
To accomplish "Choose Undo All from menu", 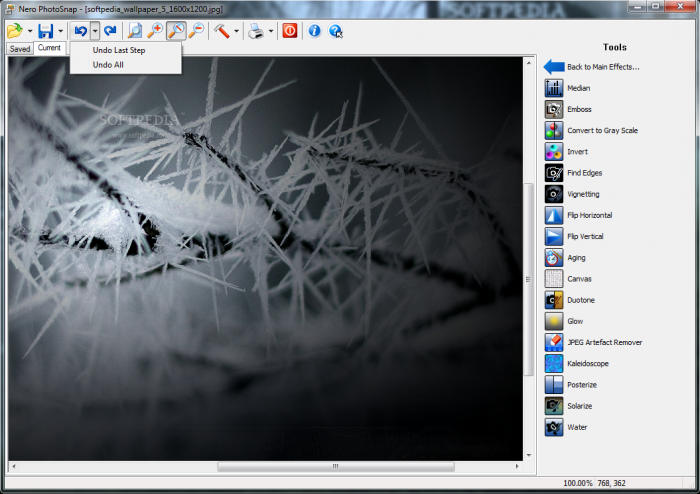I will [x=108, y=65].
